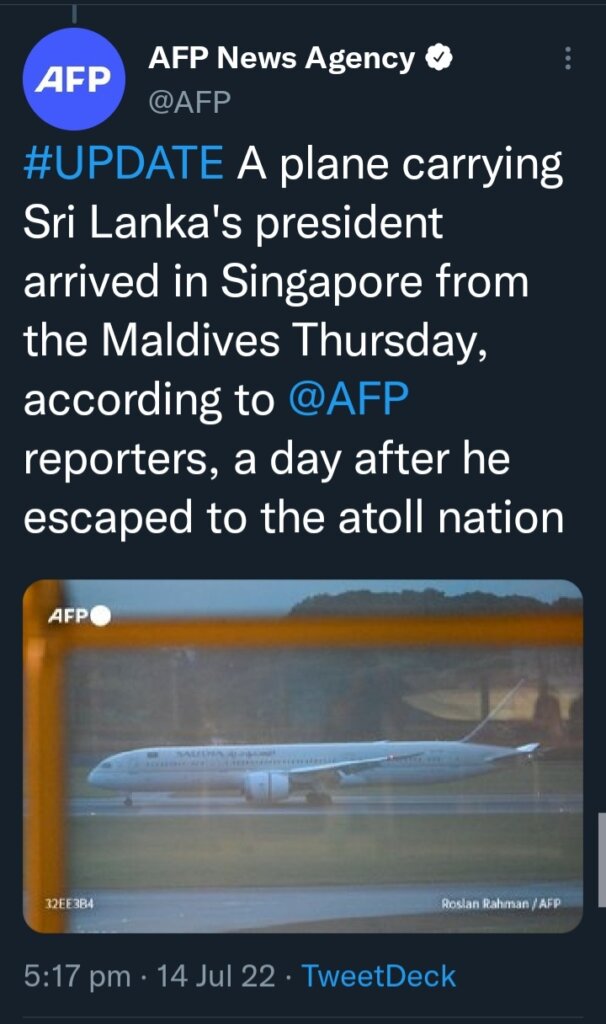Open the AFP round profile avatar

[x=73, y=79]
